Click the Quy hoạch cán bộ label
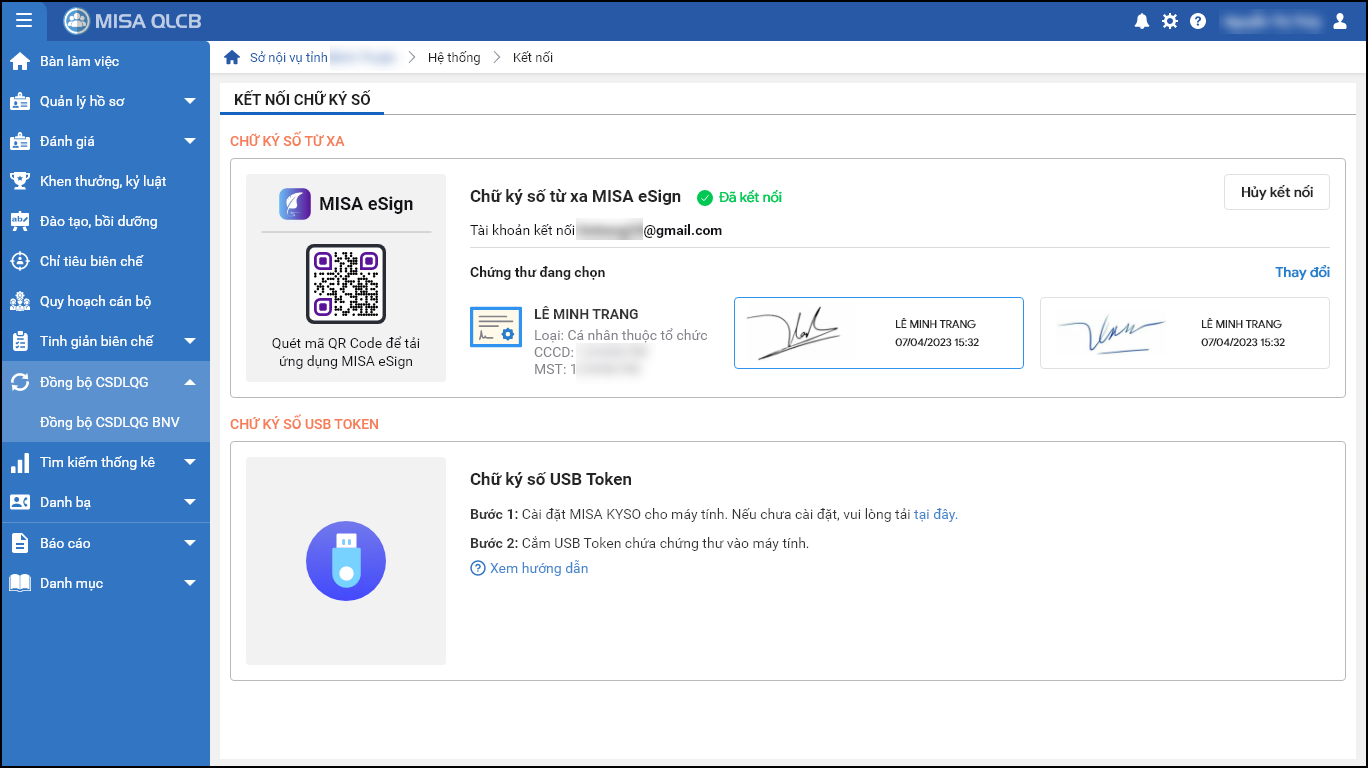This screenshot has height=768, width=1368. click(x=95, y=301)
